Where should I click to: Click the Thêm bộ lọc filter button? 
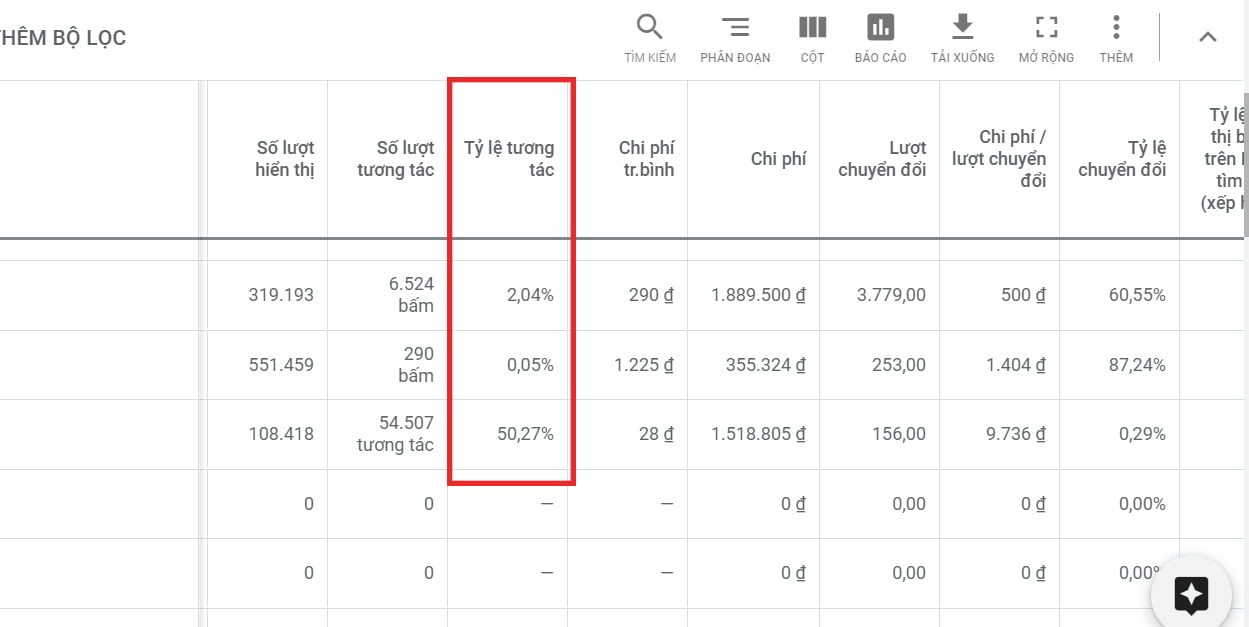[x=63, y=38]
